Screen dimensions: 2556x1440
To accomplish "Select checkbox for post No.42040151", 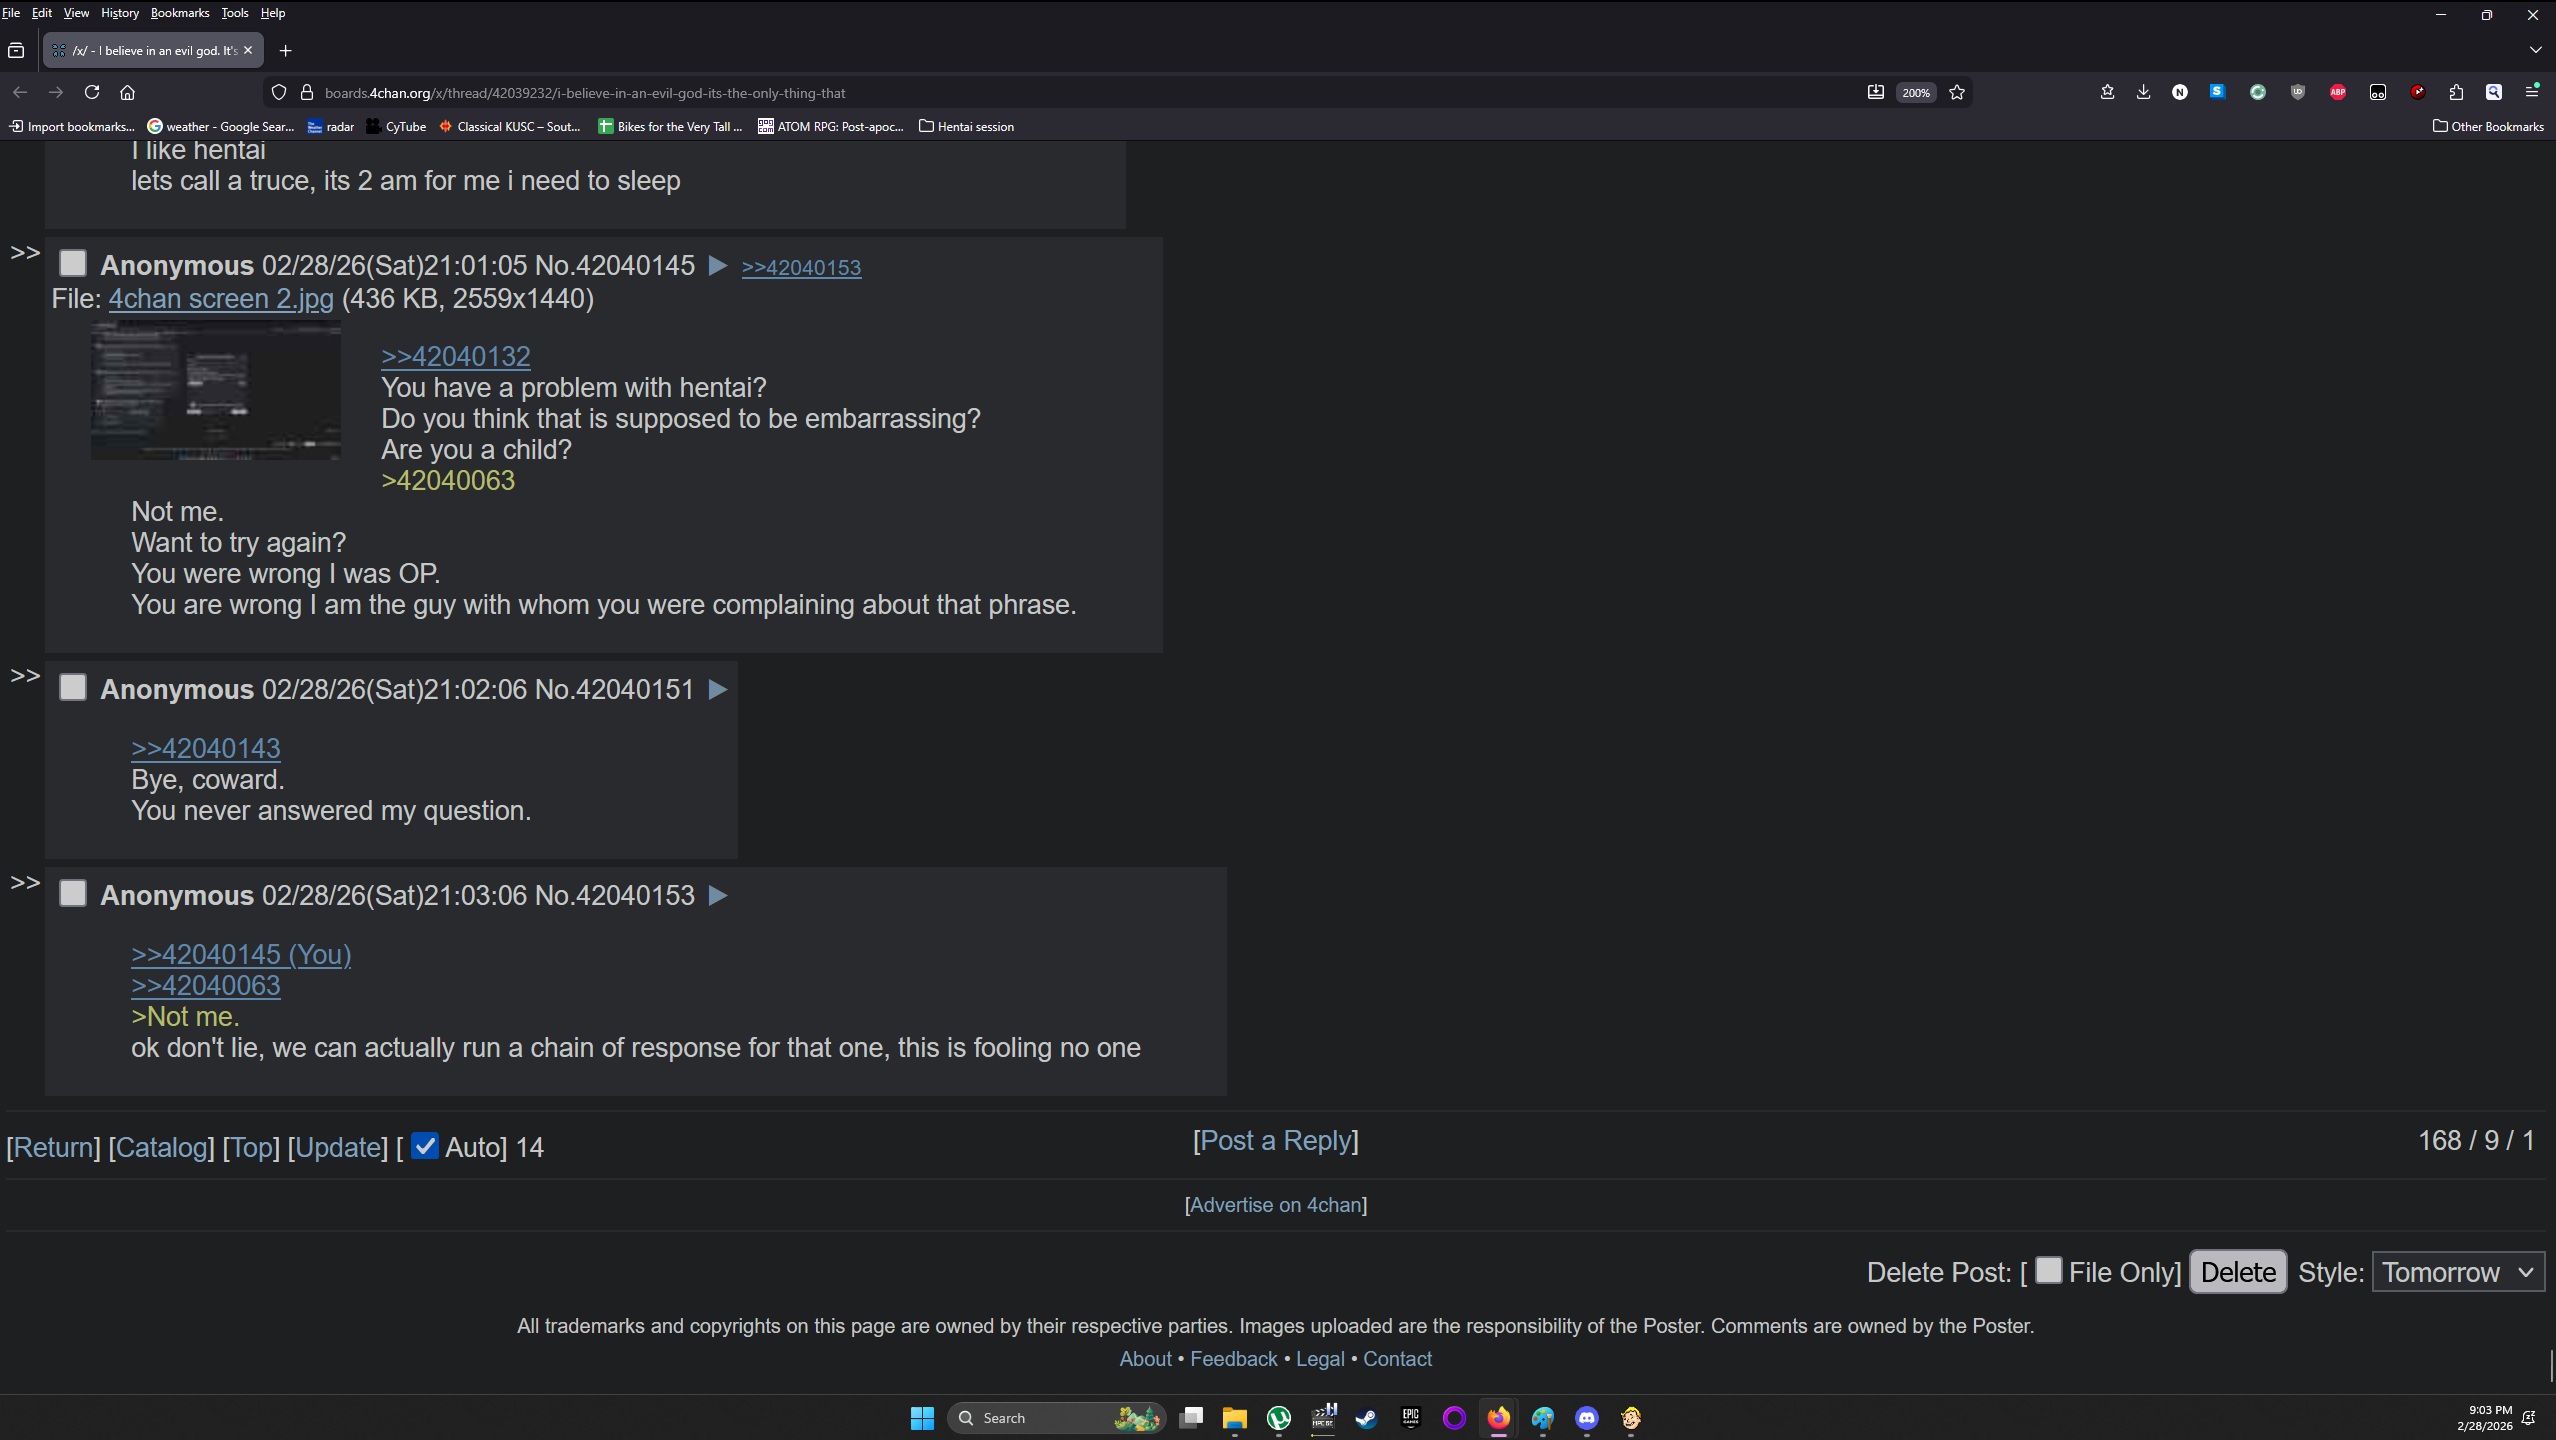I will pyautogui.click(x=73, y=688).
